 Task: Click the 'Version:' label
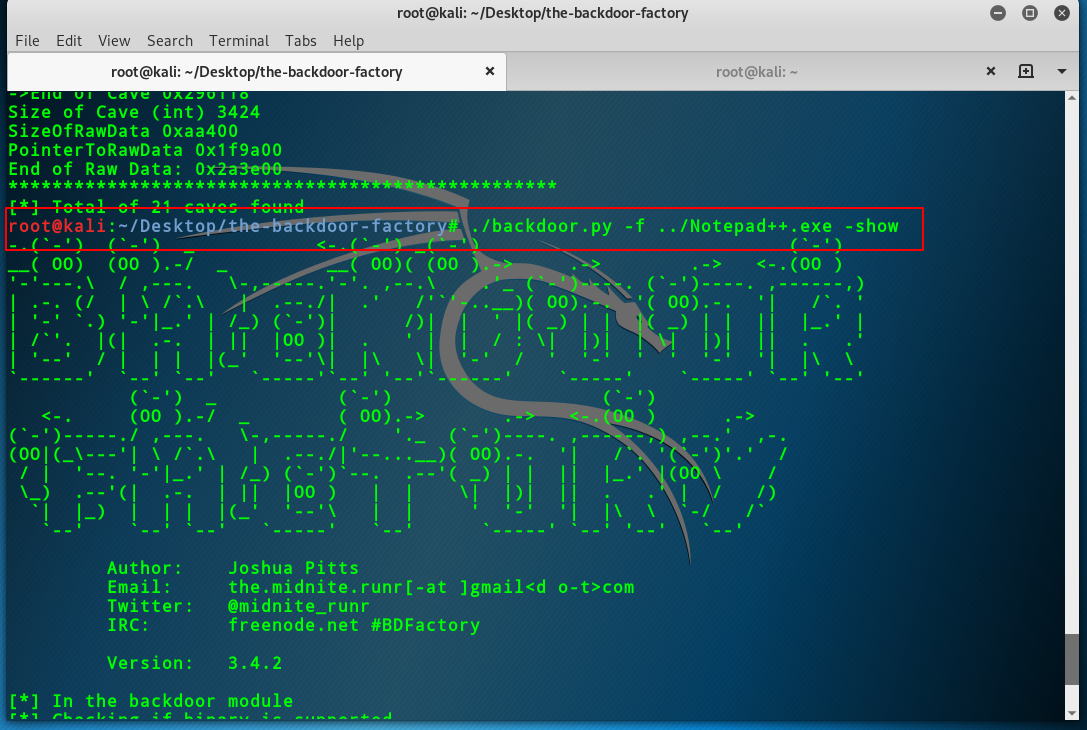coord(150,663)
